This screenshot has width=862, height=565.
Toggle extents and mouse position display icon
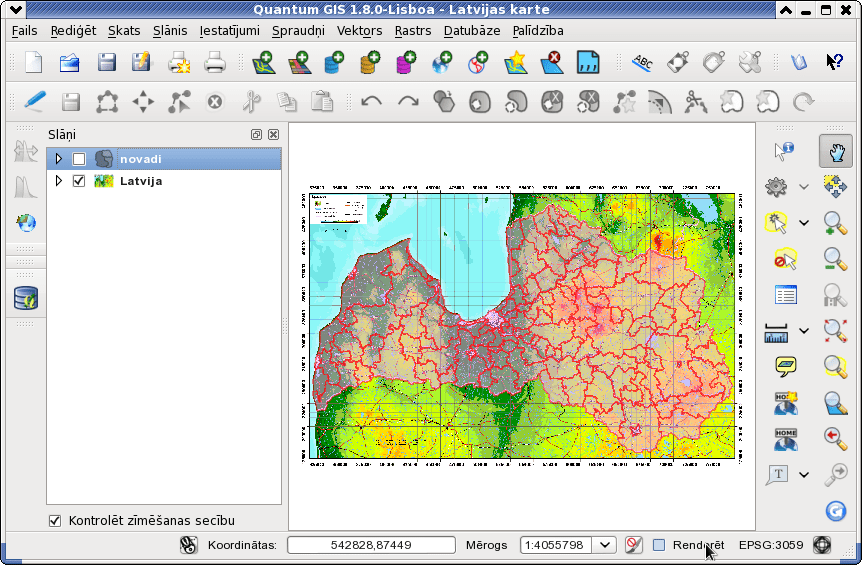(x=189, y=545)
